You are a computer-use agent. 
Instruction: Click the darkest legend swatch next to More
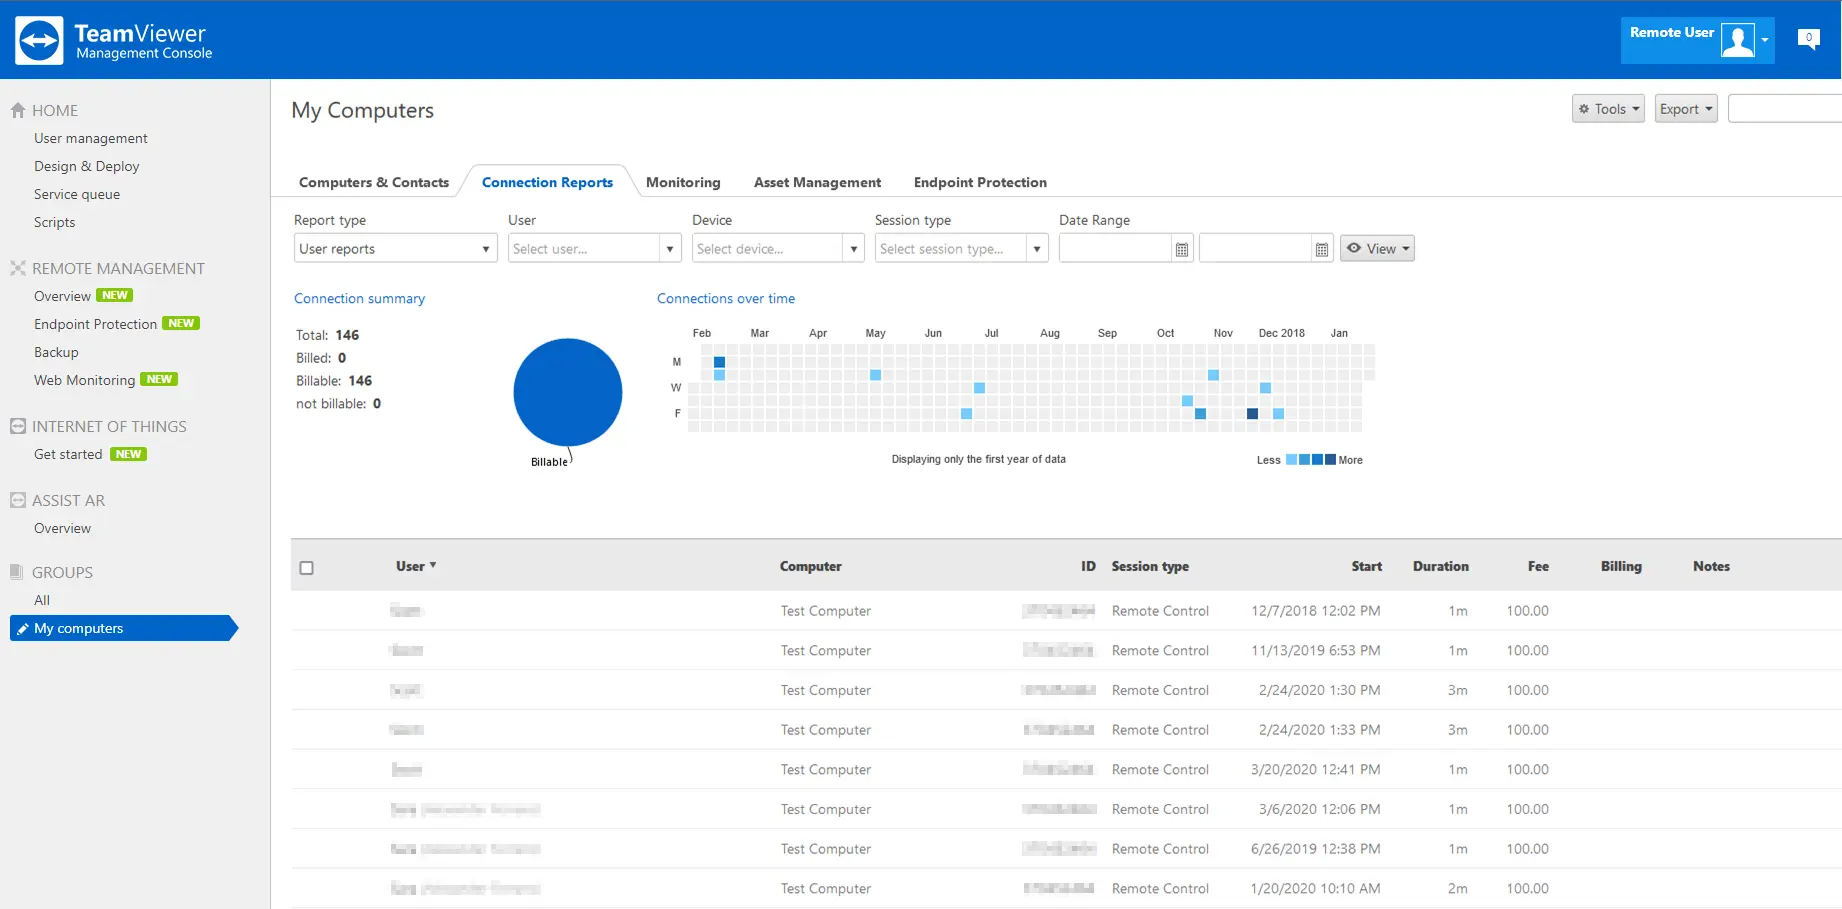[x=1330, y=460]
